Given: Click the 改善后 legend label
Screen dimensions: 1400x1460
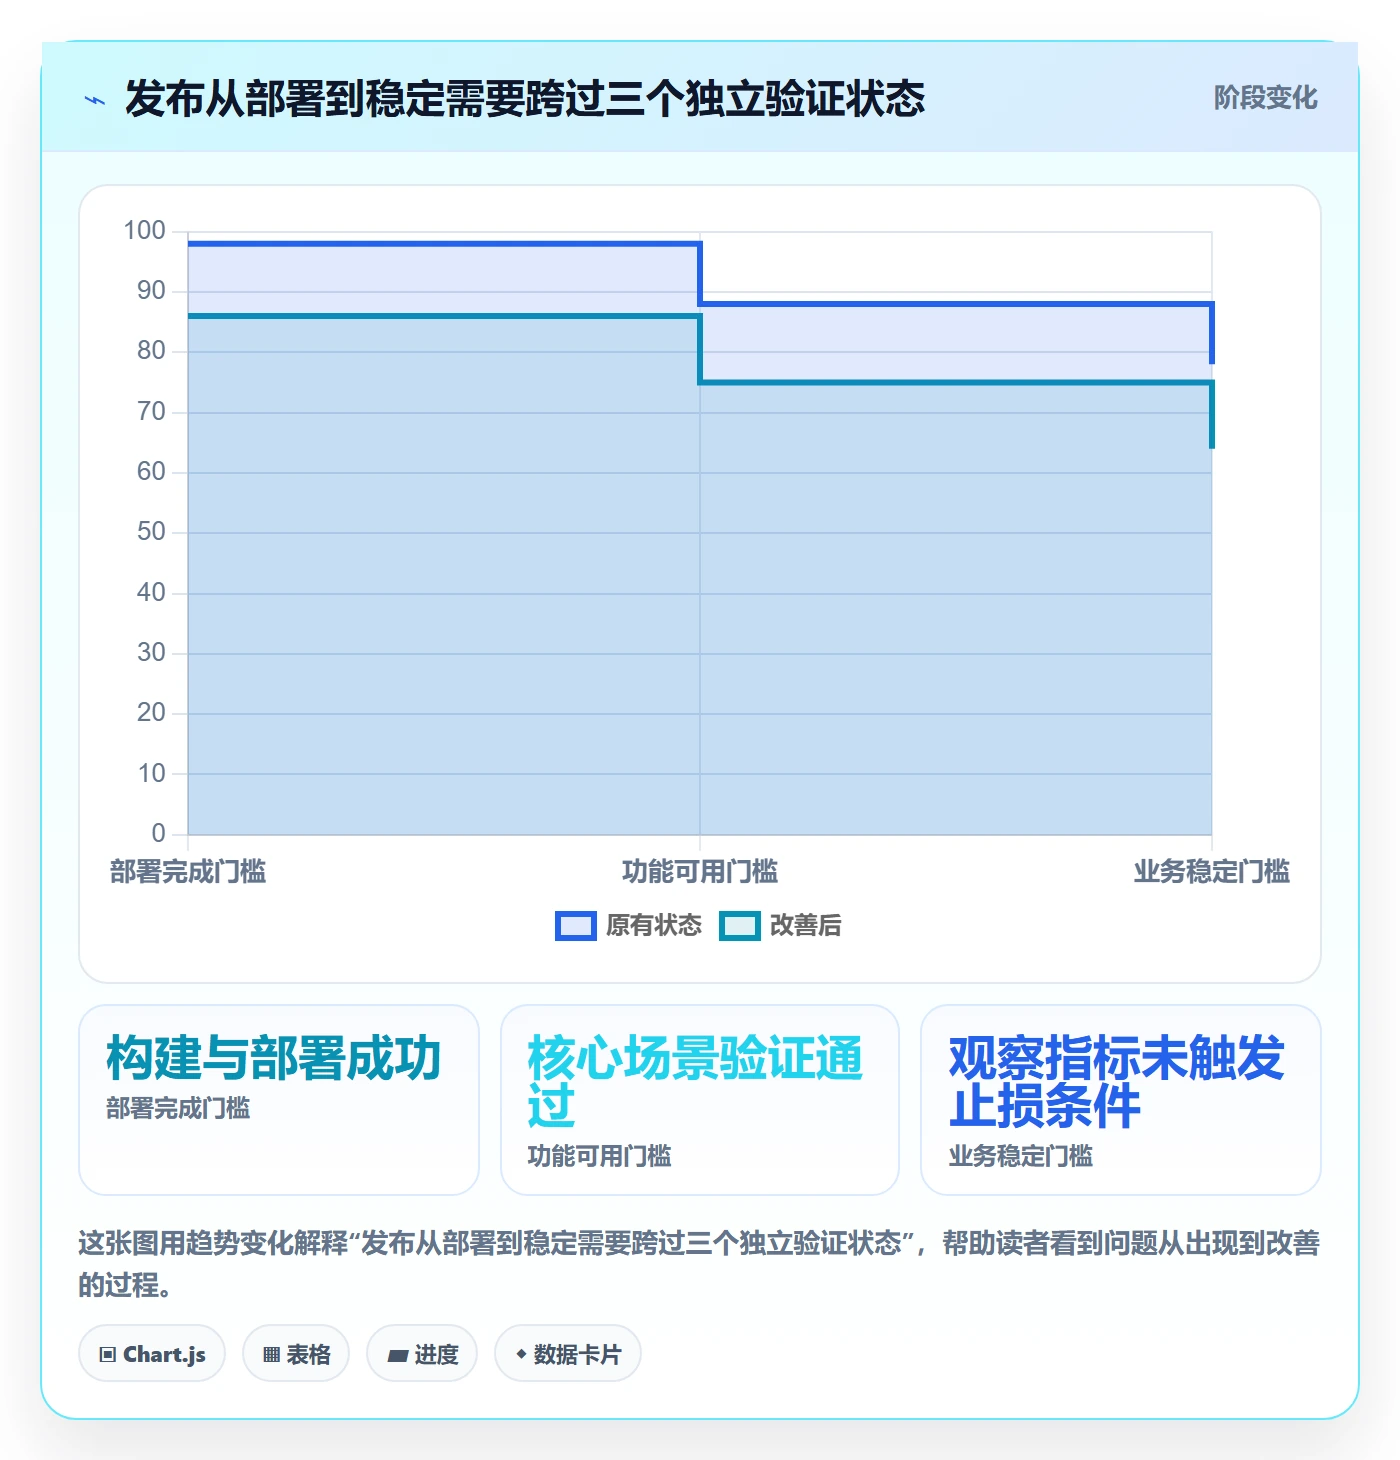Looking at the screenshot, I should coord(806,926).
